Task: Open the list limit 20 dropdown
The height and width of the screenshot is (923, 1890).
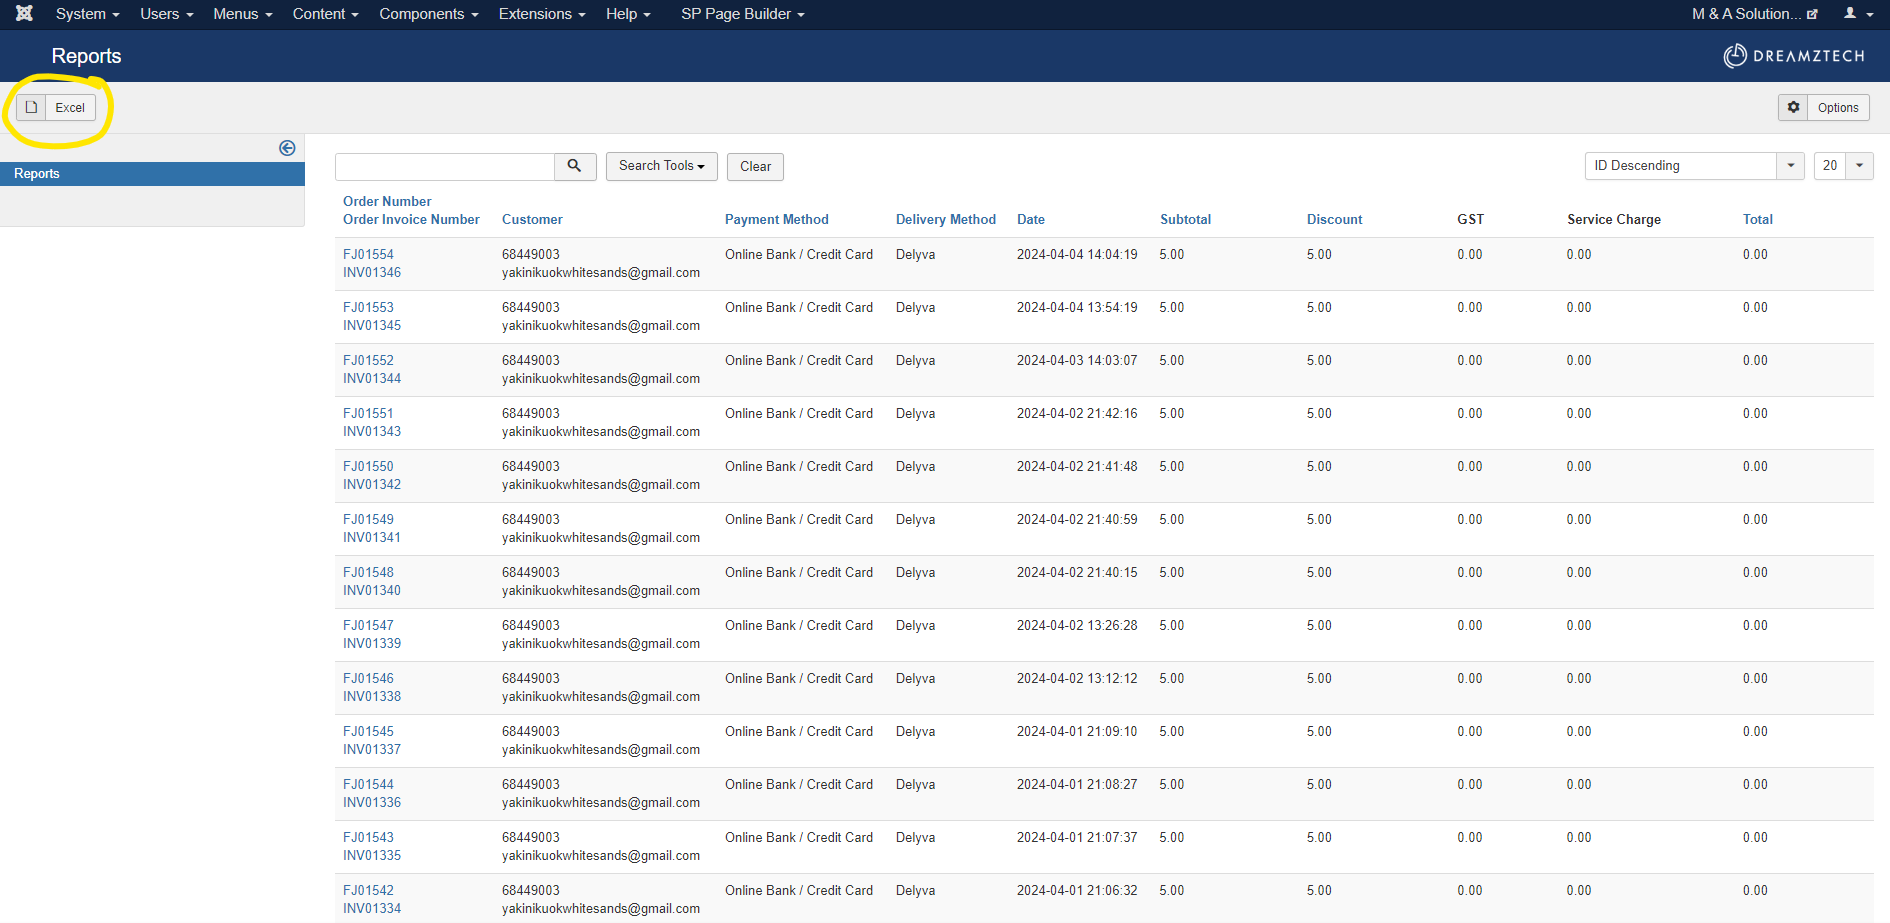Action: click(1843, 166)
